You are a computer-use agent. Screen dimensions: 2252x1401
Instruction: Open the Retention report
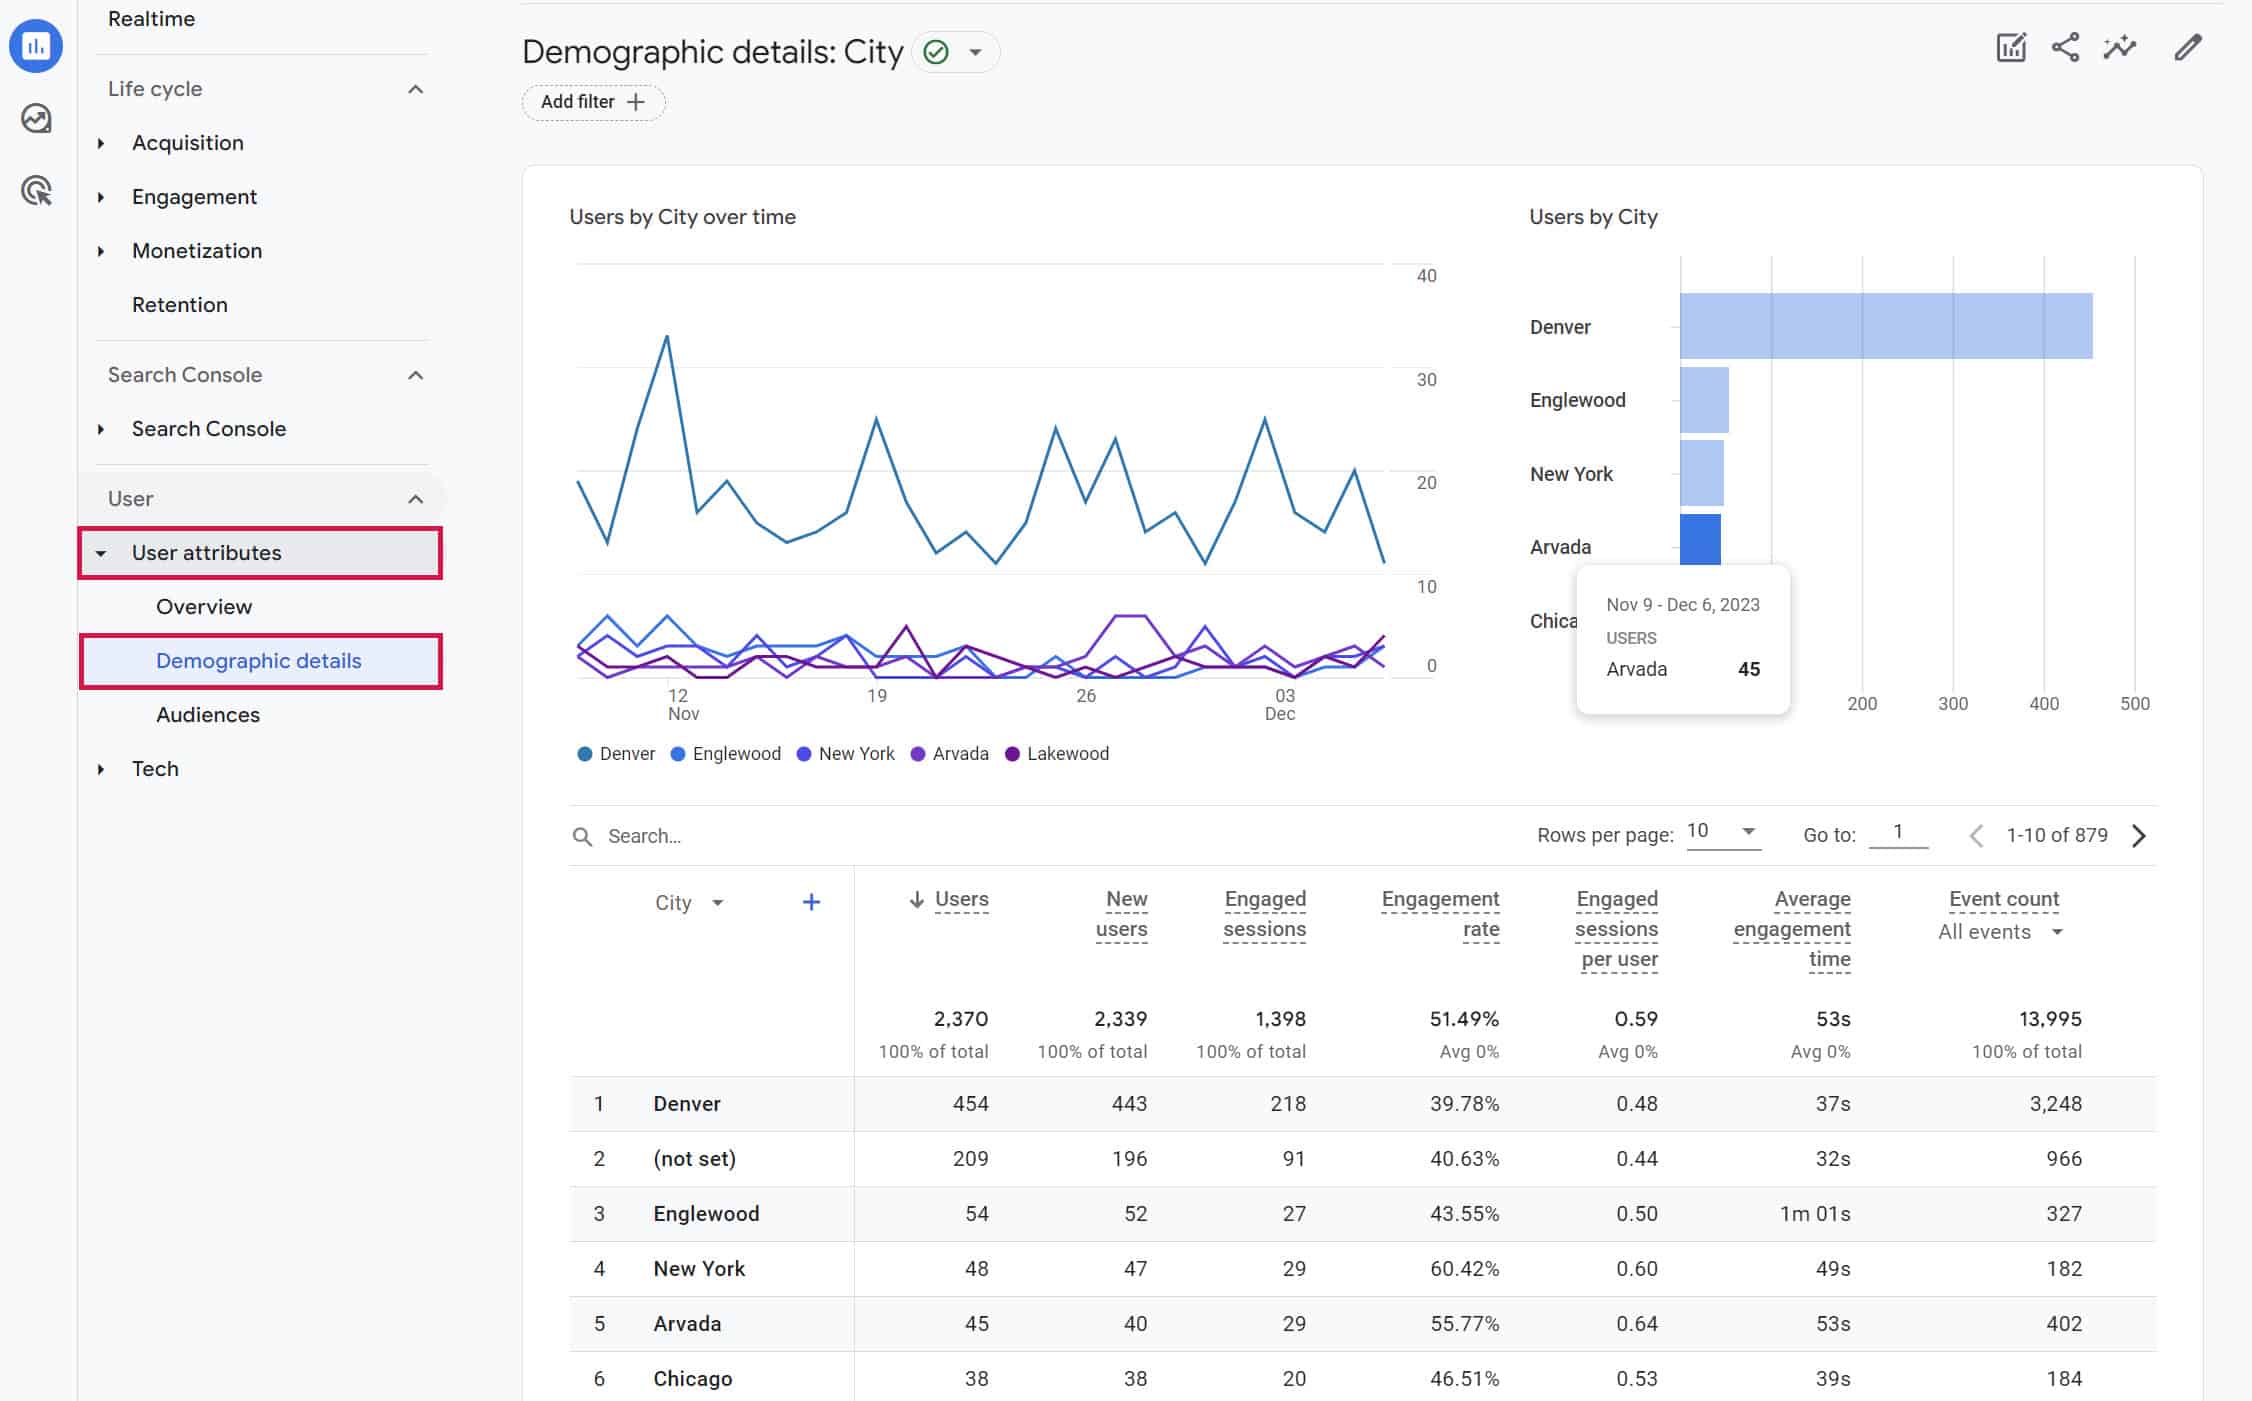(180, 305)
